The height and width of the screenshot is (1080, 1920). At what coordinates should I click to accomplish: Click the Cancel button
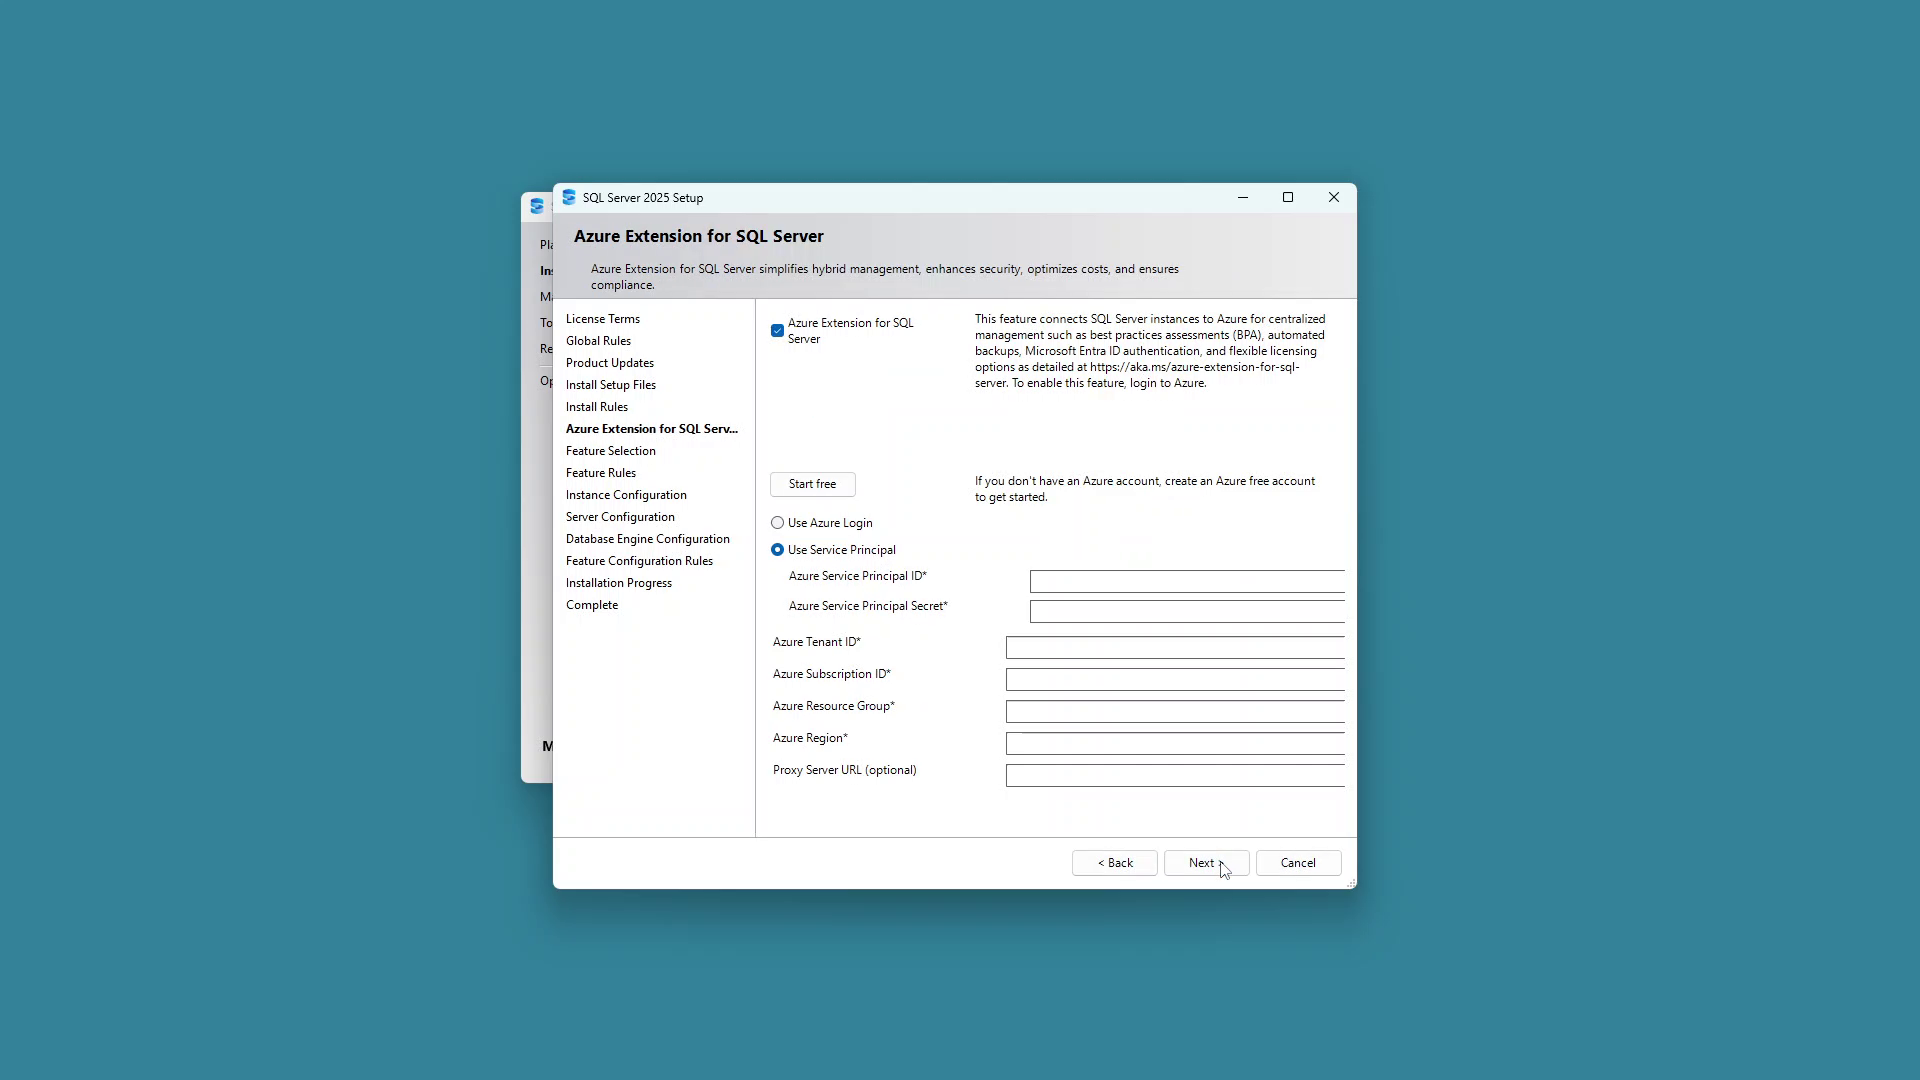(1298, 863)
